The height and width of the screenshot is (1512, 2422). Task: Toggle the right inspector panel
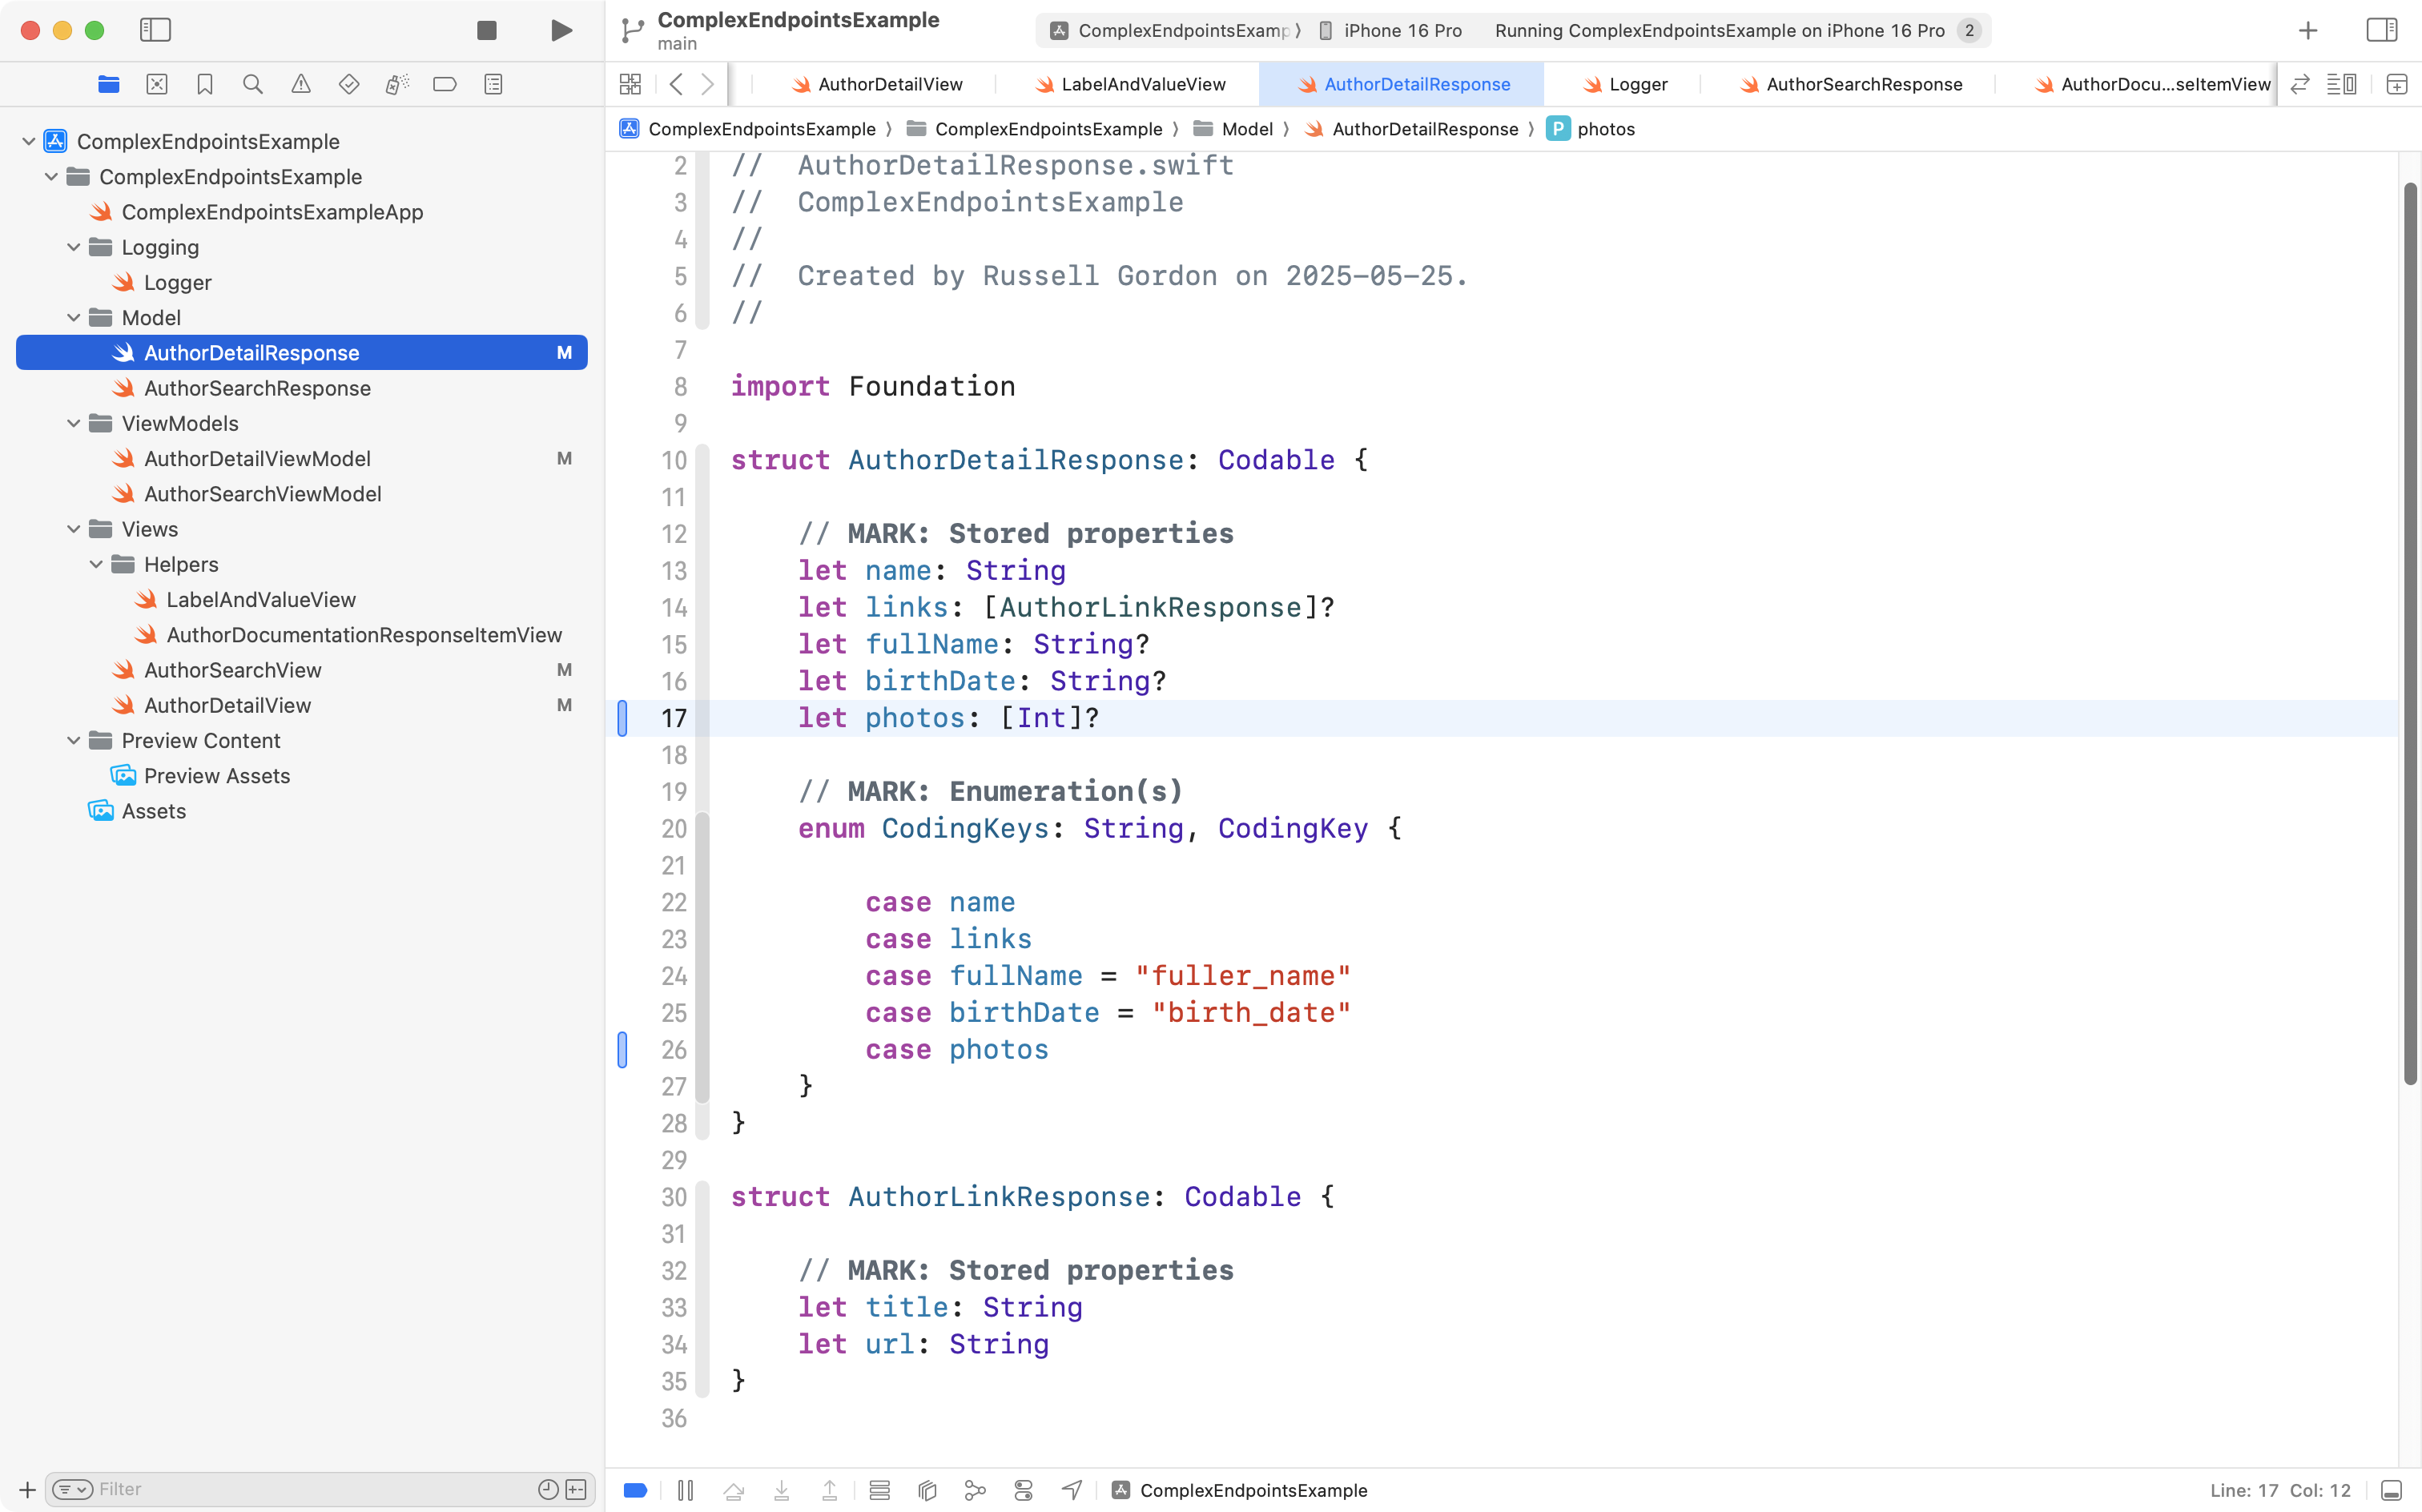pyautogui.click(x=2381, y=30)
